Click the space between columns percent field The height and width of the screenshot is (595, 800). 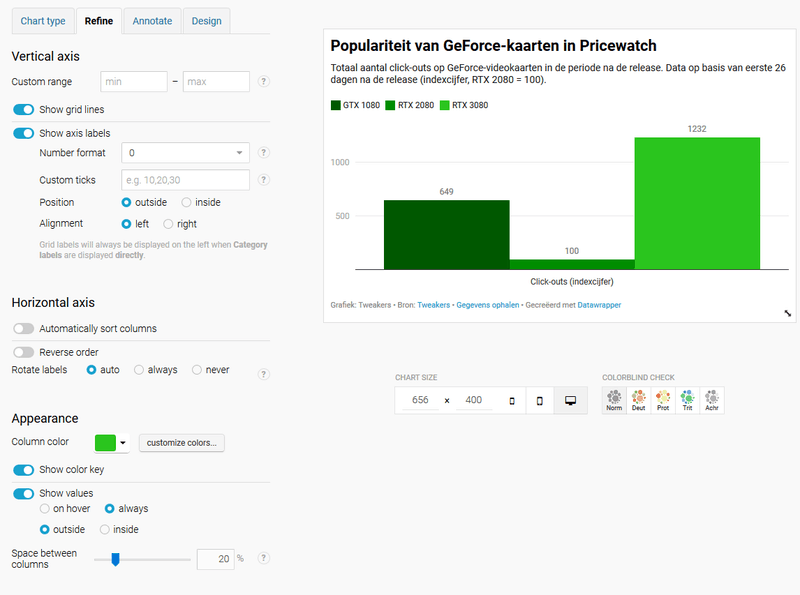coord(216,559)
